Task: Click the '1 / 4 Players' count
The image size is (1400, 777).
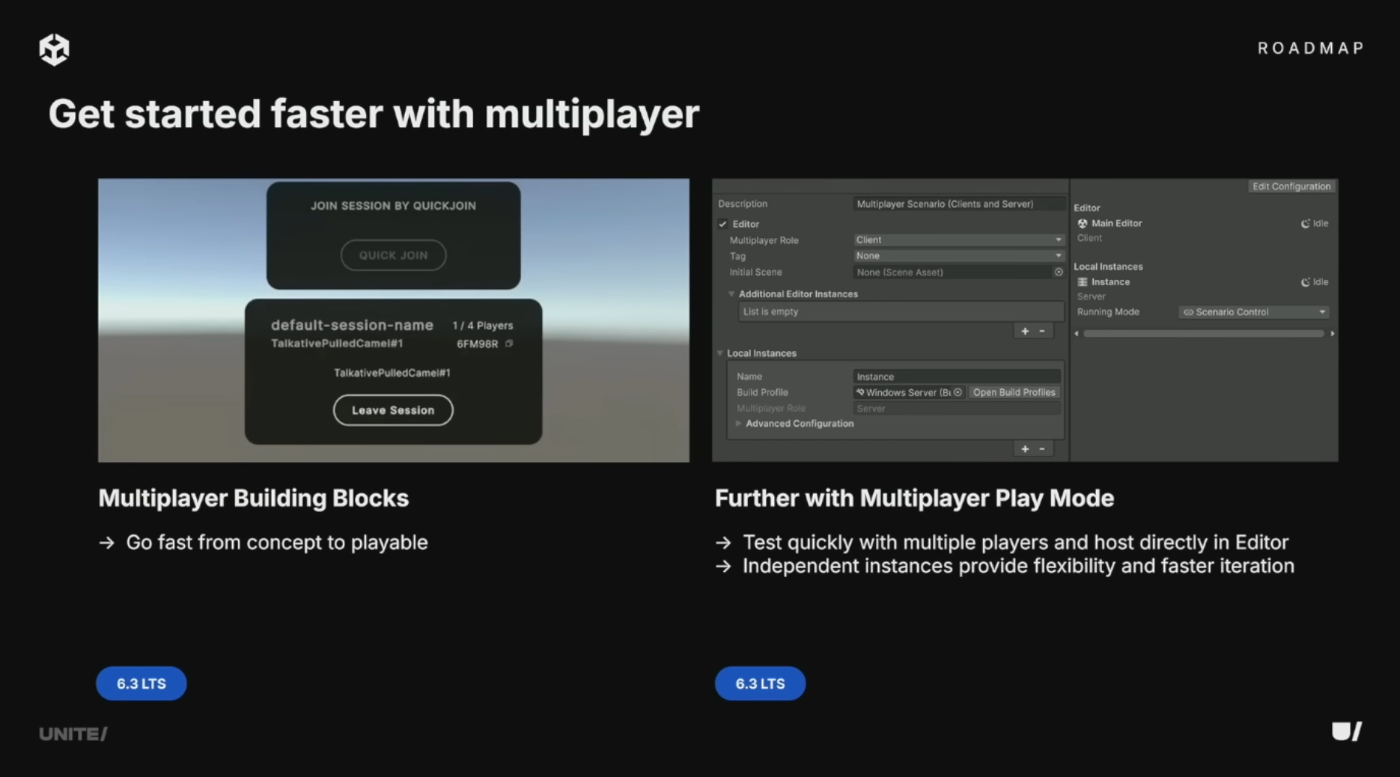Action: coord(483,326)
